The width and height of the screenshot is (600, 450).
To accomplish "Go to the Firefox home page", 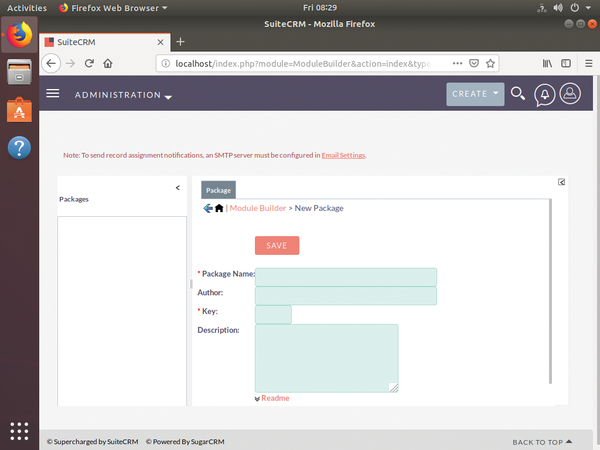I will coord(108,64).
